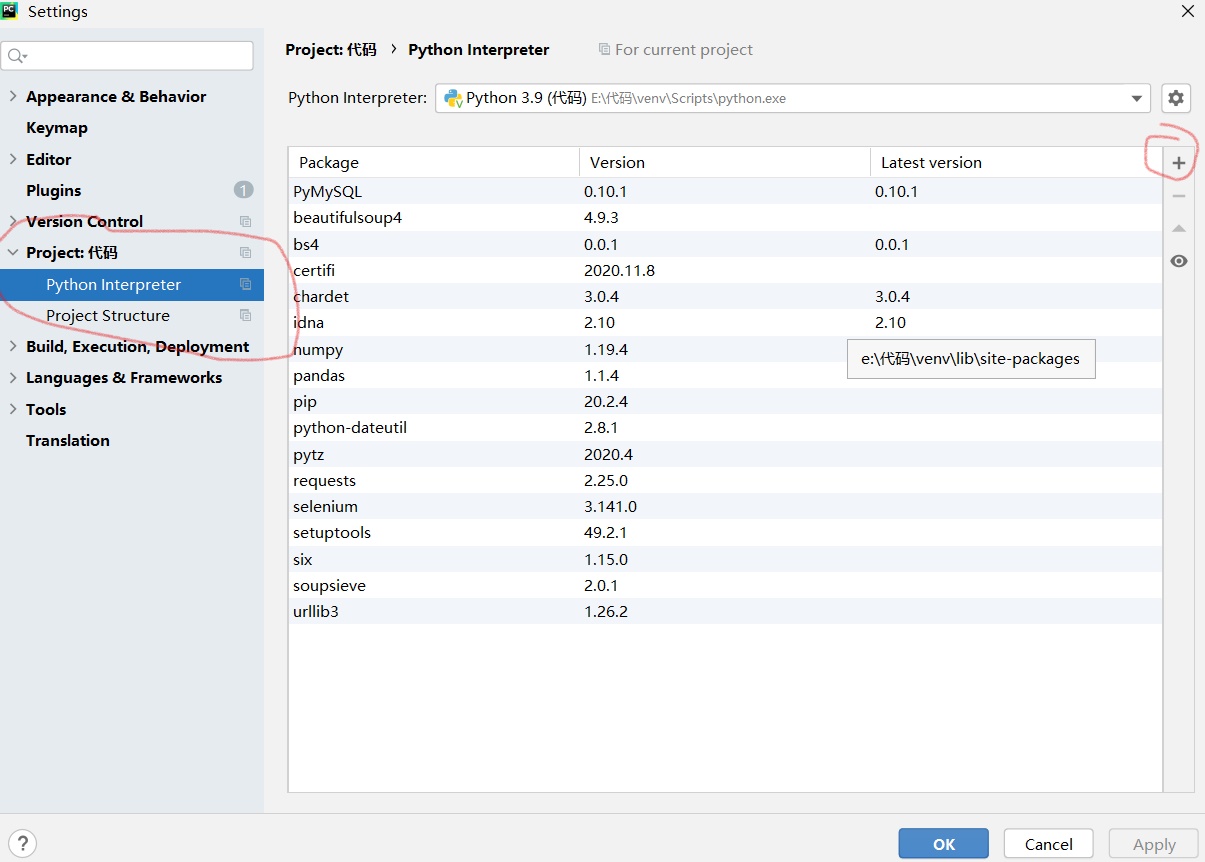Image resolution: width=1205 pixels, height=862 pixels.
Task: Click latest version 0.10.1 of PyMySQL
Action: pyautogui.click(x=896, y=191)
